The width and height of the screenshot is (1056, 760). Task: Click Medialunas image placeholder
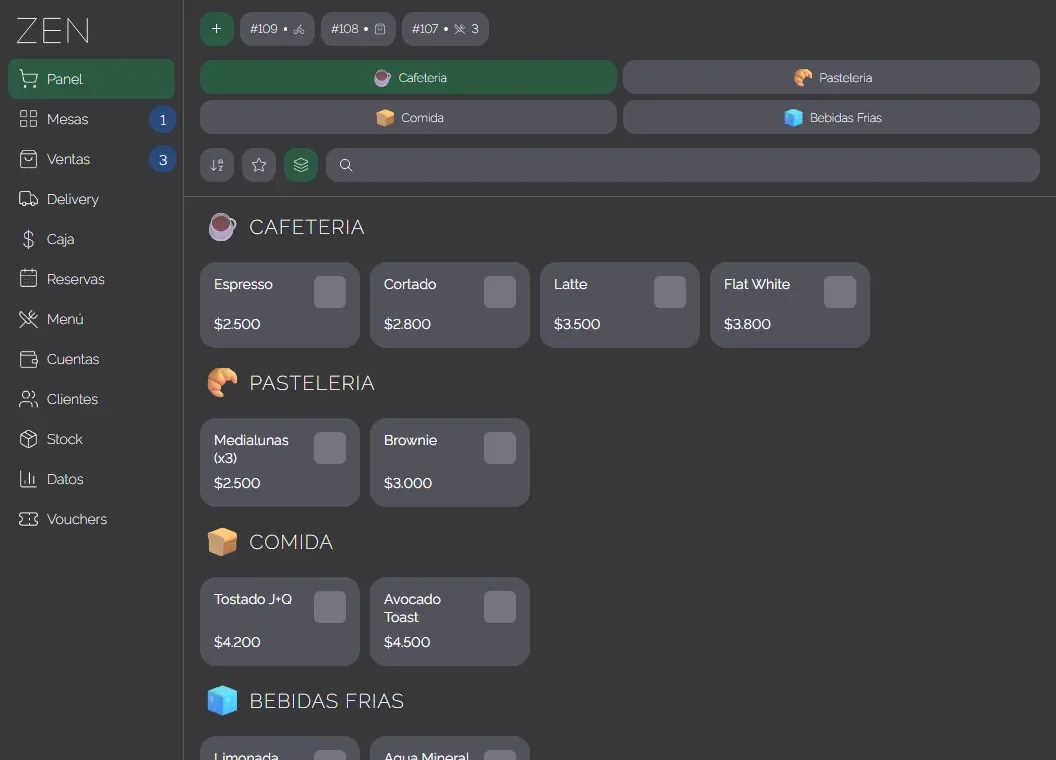tap(330, 448)
